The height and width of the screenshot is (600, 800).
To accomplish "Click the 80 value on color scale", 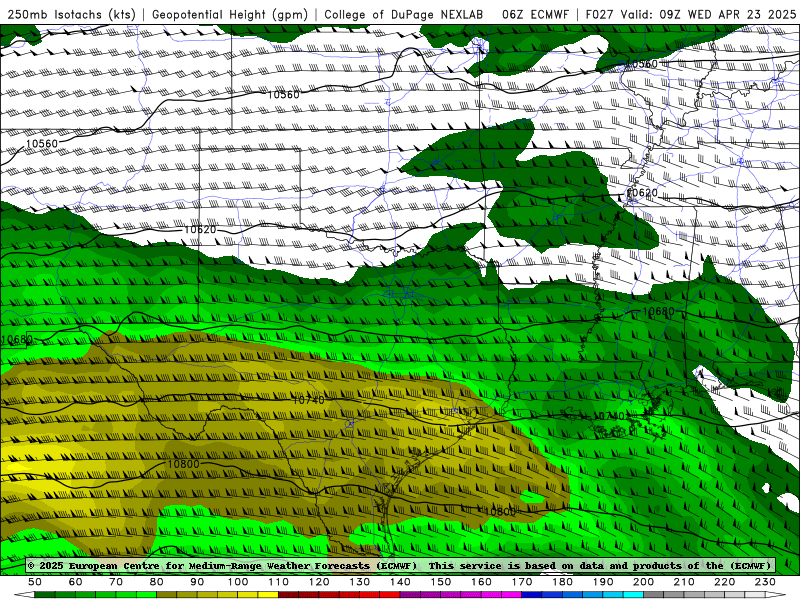I will 157,582.
